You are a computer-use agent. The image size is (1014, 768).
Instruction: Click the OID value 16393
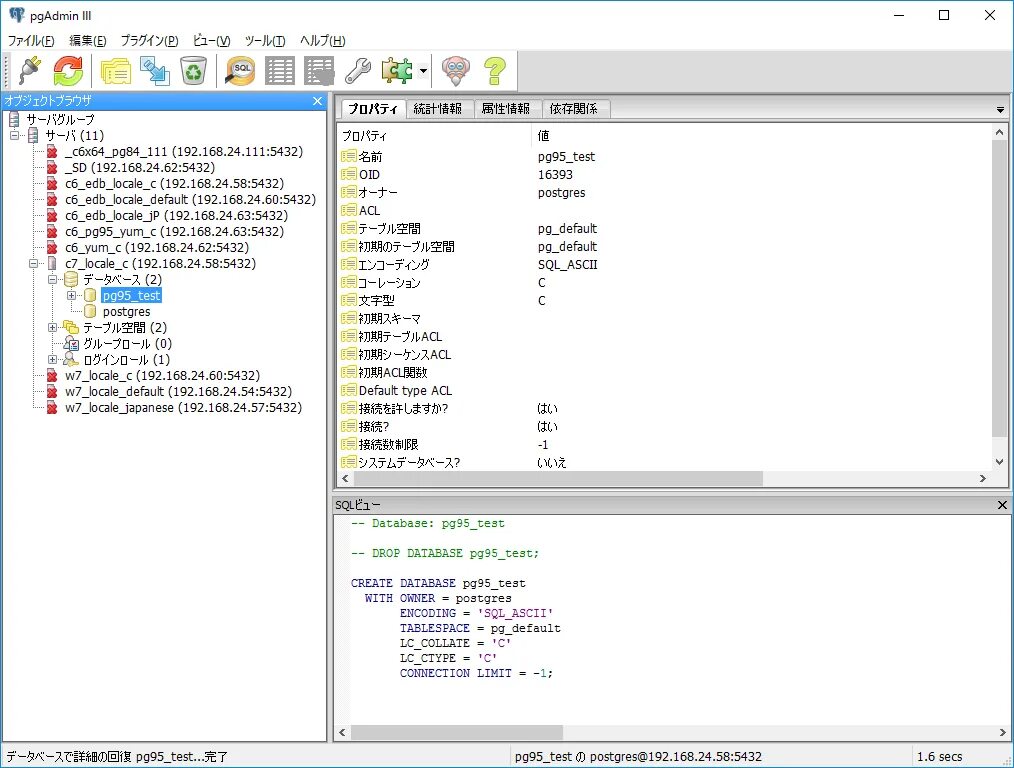coord(556,175)
